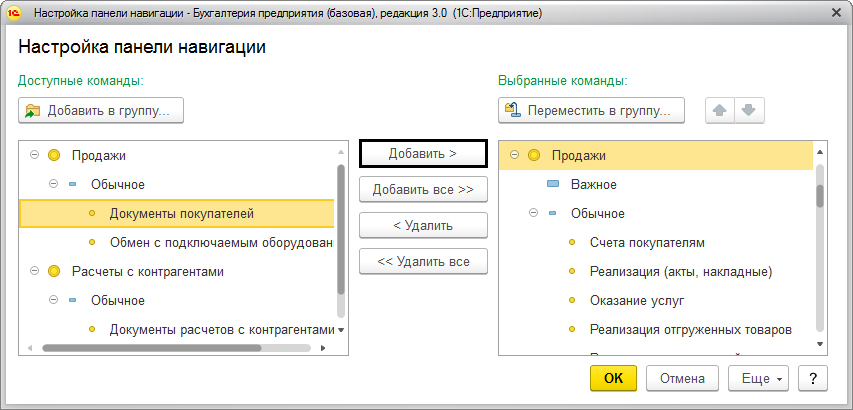Click the move up arrow icon
853x410 pixels.
pyautogui.click(x=718, y=110)
